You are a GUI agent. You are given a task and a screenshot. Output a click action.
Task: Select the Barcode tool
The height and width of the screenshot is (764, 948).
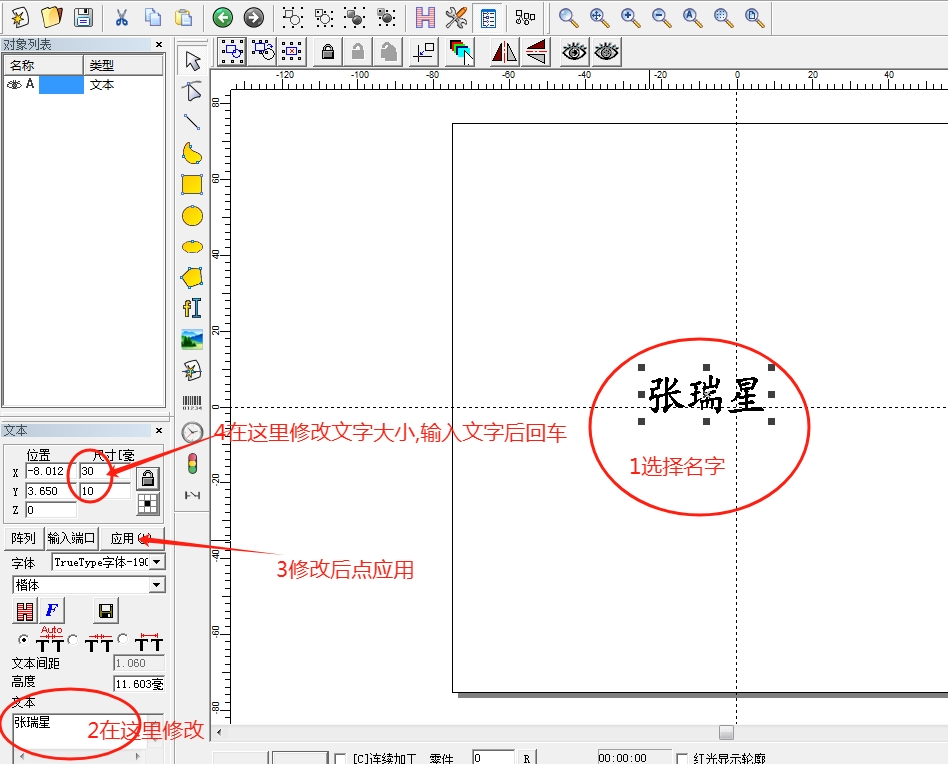click(192, 402)
